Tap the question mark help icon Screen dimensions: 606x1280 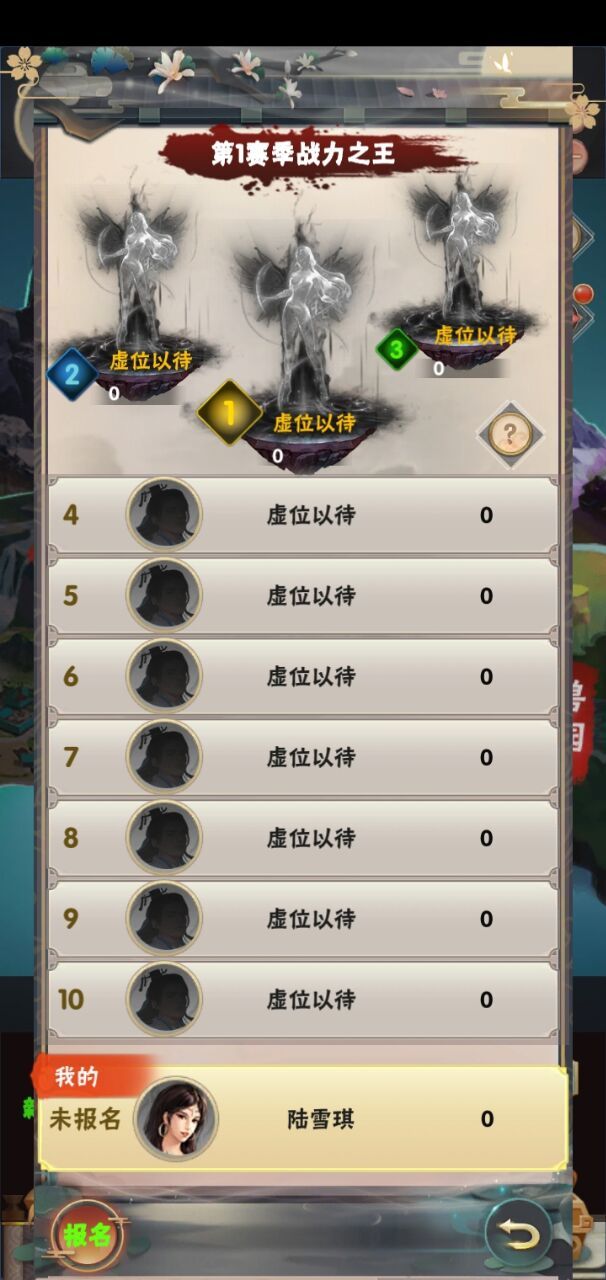coord(510,435)
